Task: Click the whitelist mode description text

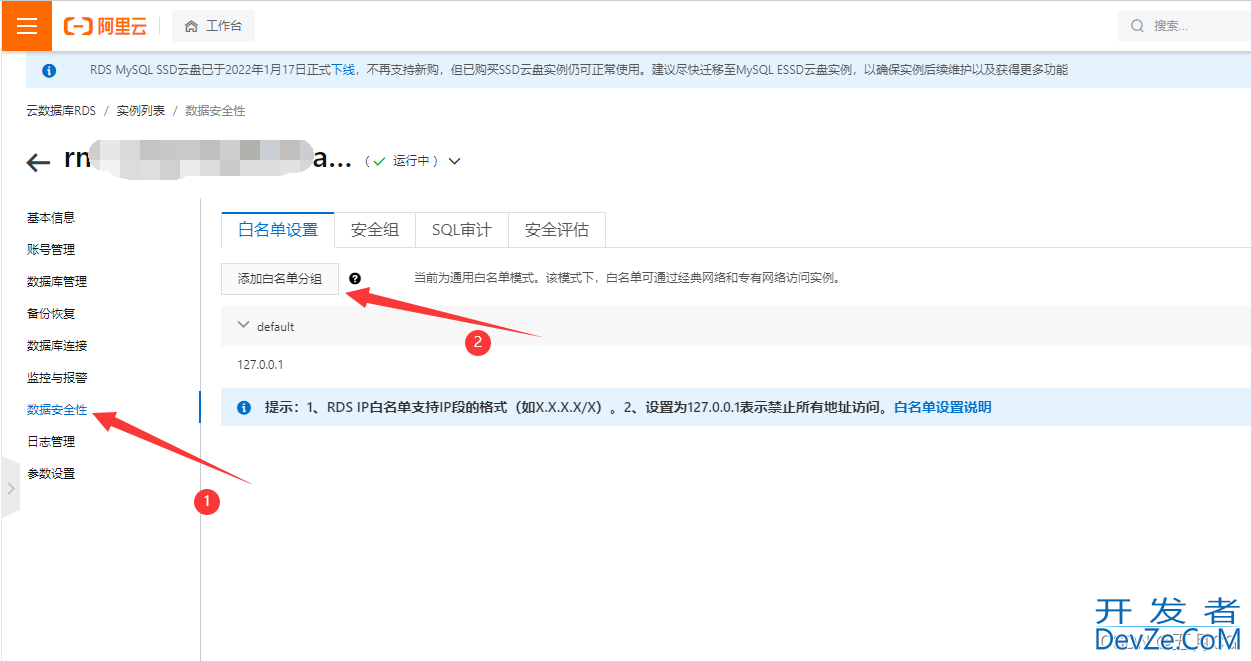Action: tap(627, 279)
